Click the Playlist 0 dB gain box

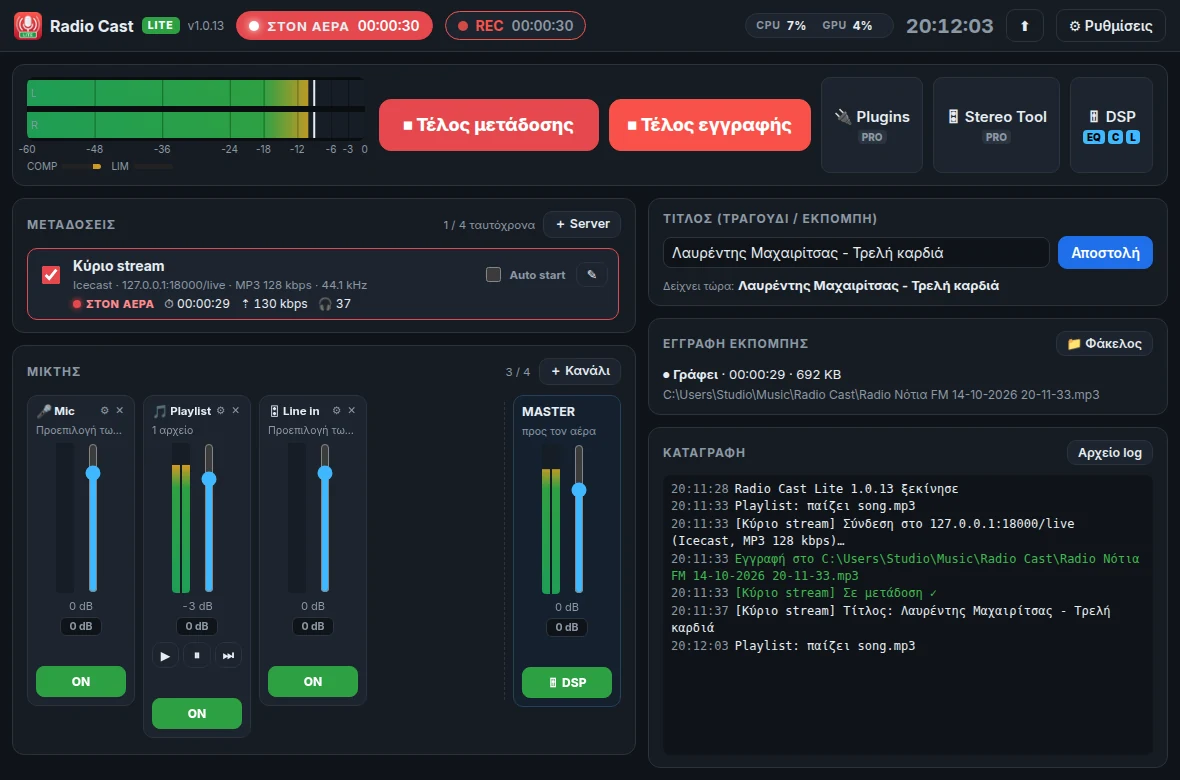[196, 626]
